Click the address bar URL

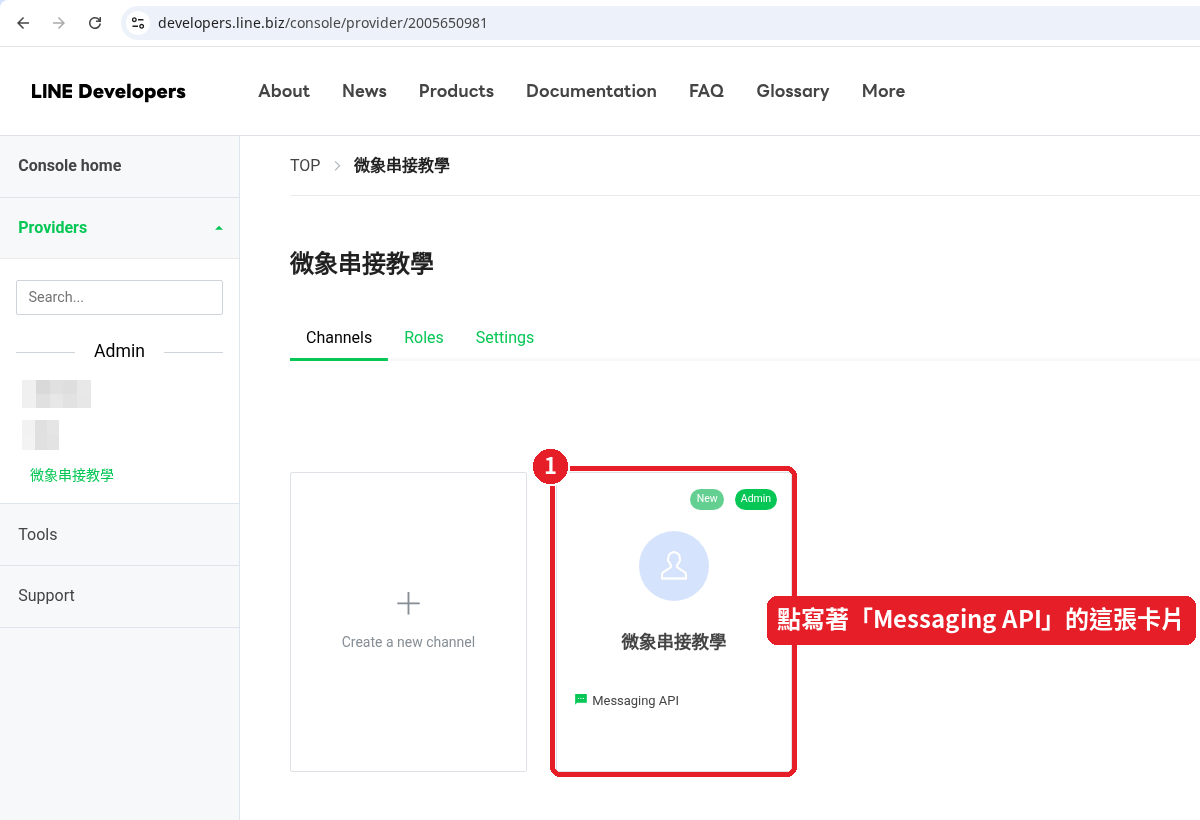pyautogui.click(x=322, y=22)
